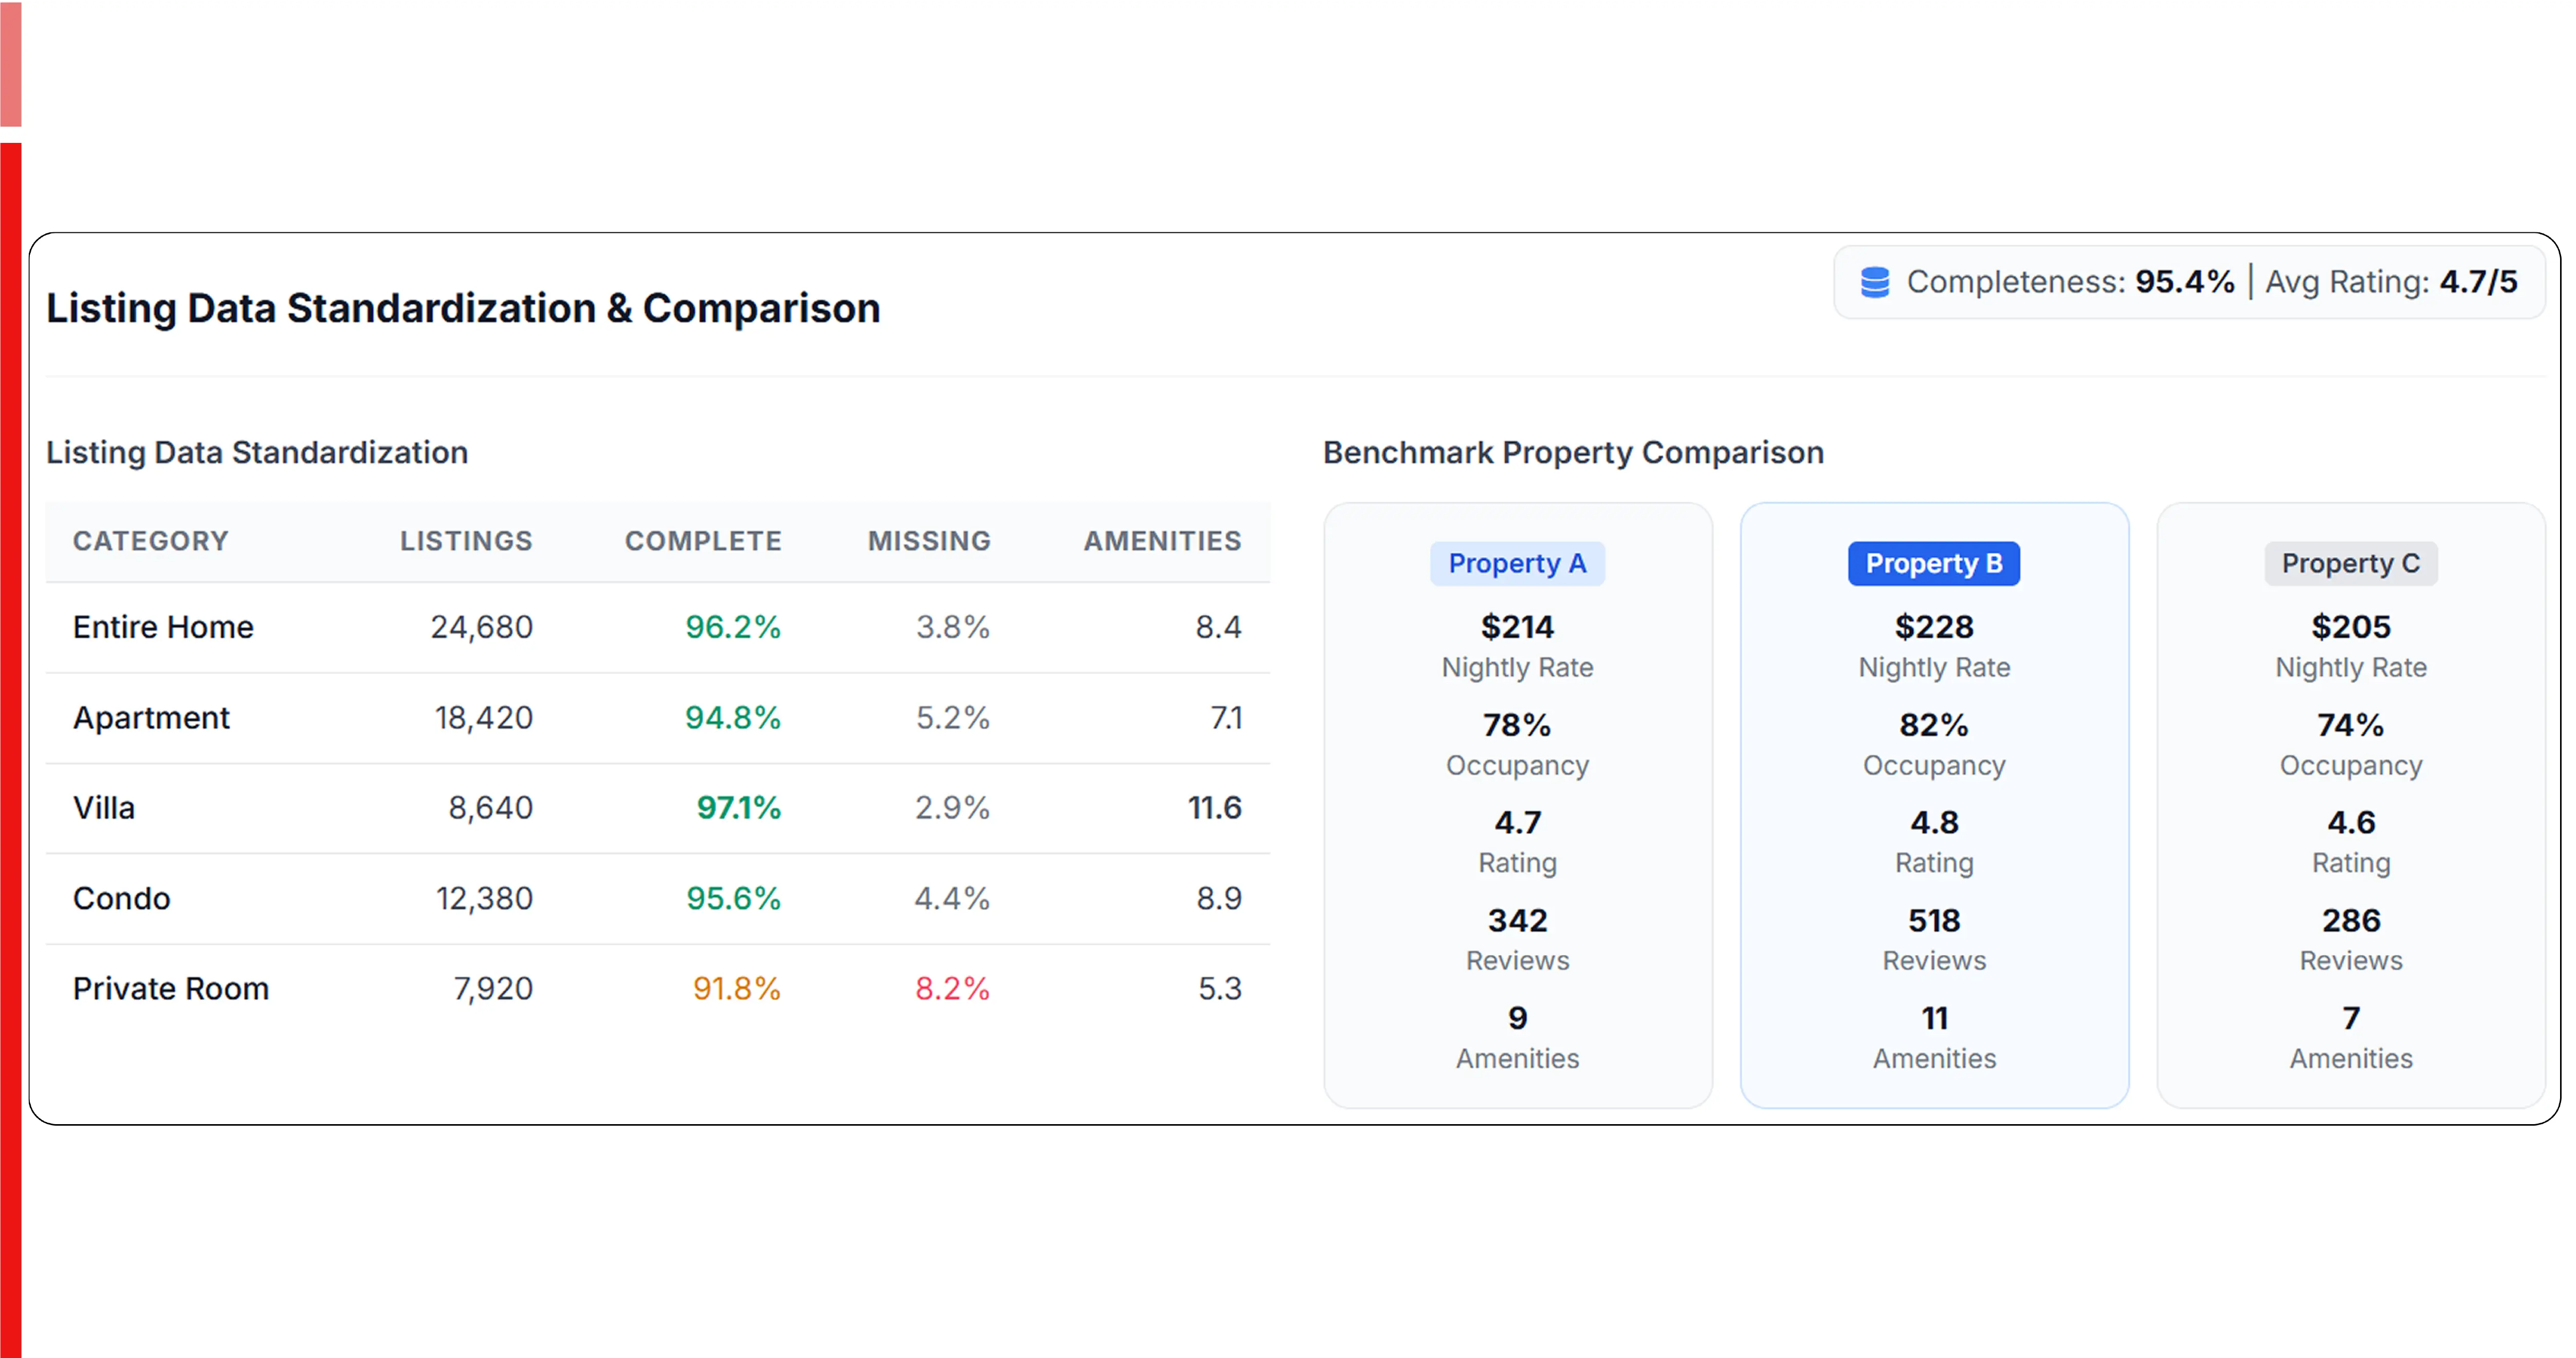Click the database icon beside Completeness
This screenshot has height=1358, width=2576.
[1875, 282]
